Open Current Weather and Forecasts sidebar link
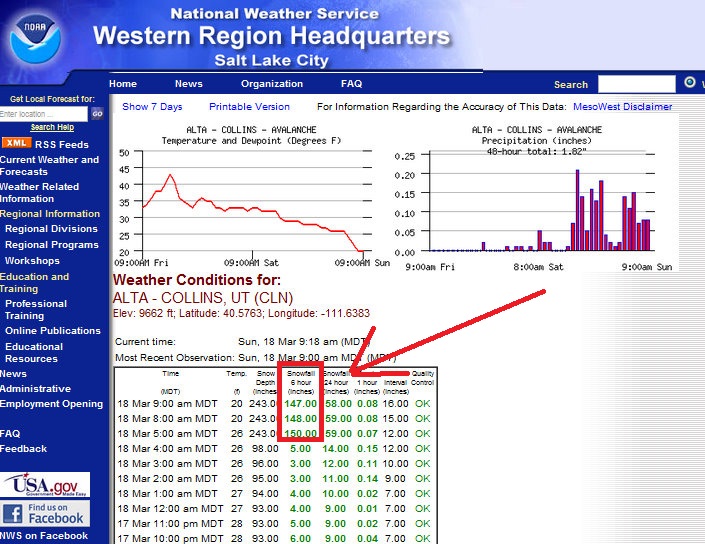Viewport: 705px width, 544px height. point(50,166)
